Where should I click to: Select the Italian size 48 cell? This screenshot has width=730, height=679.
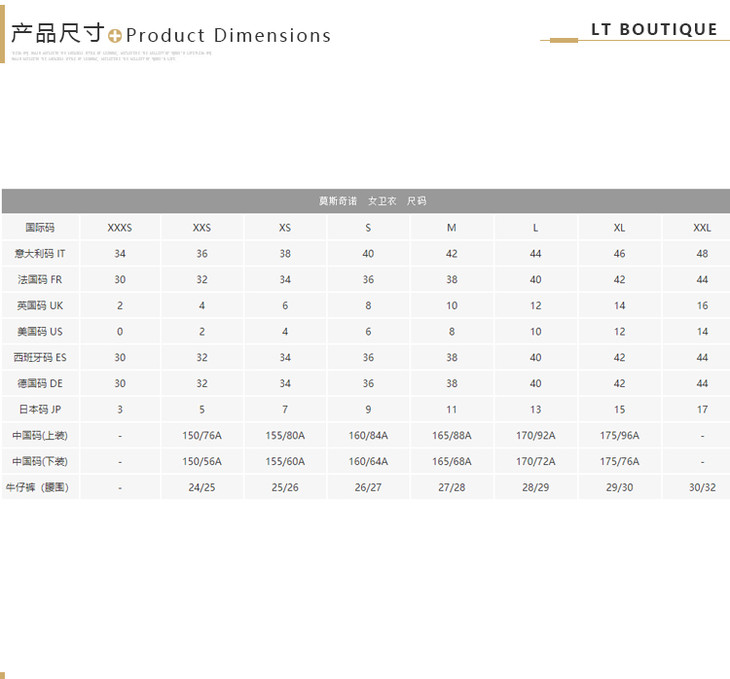702,254
